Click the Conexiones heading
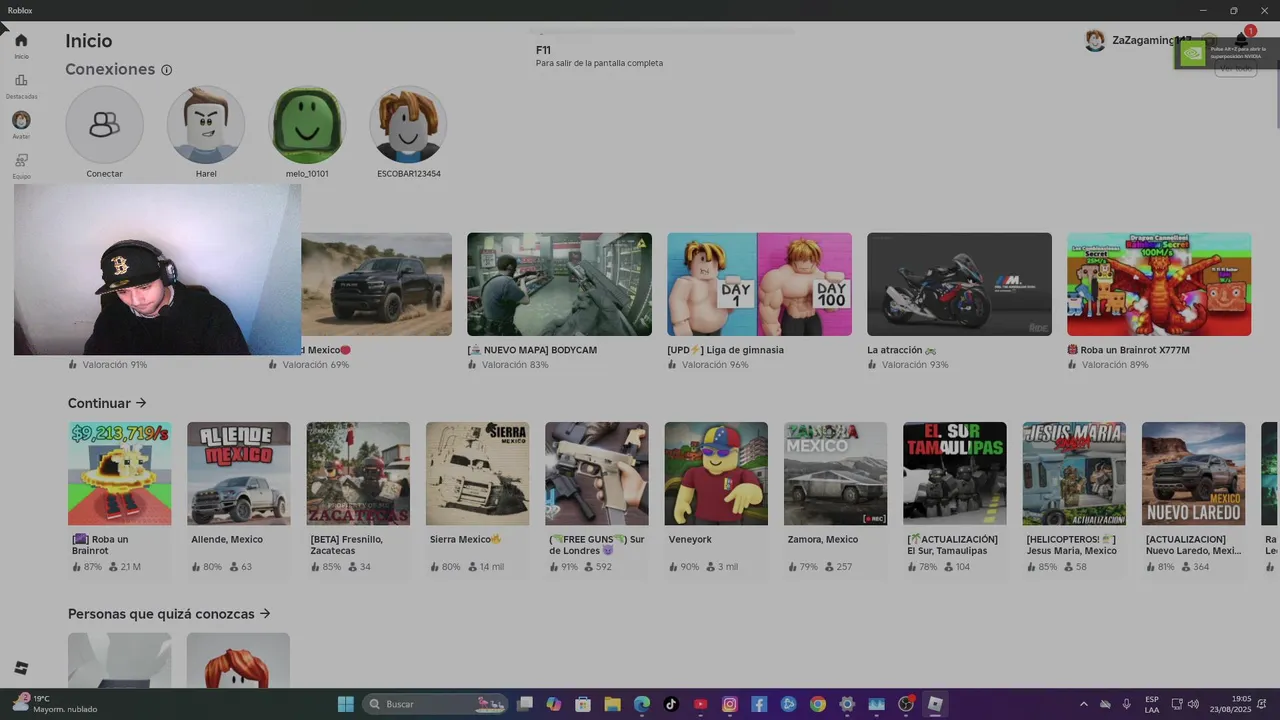This screenshot has height=720, width=1280. [x=110, y=69]
